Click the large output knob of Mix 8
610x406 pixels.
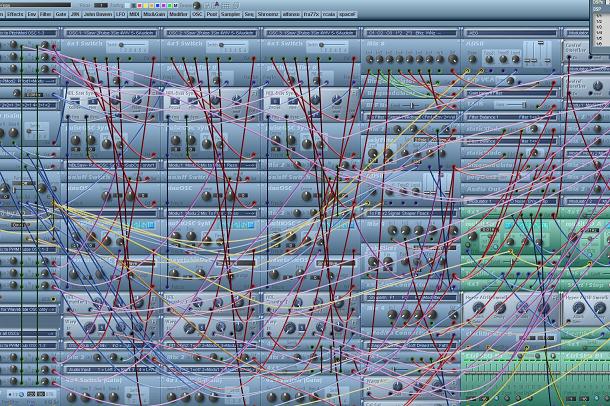[x=453, y=59]
